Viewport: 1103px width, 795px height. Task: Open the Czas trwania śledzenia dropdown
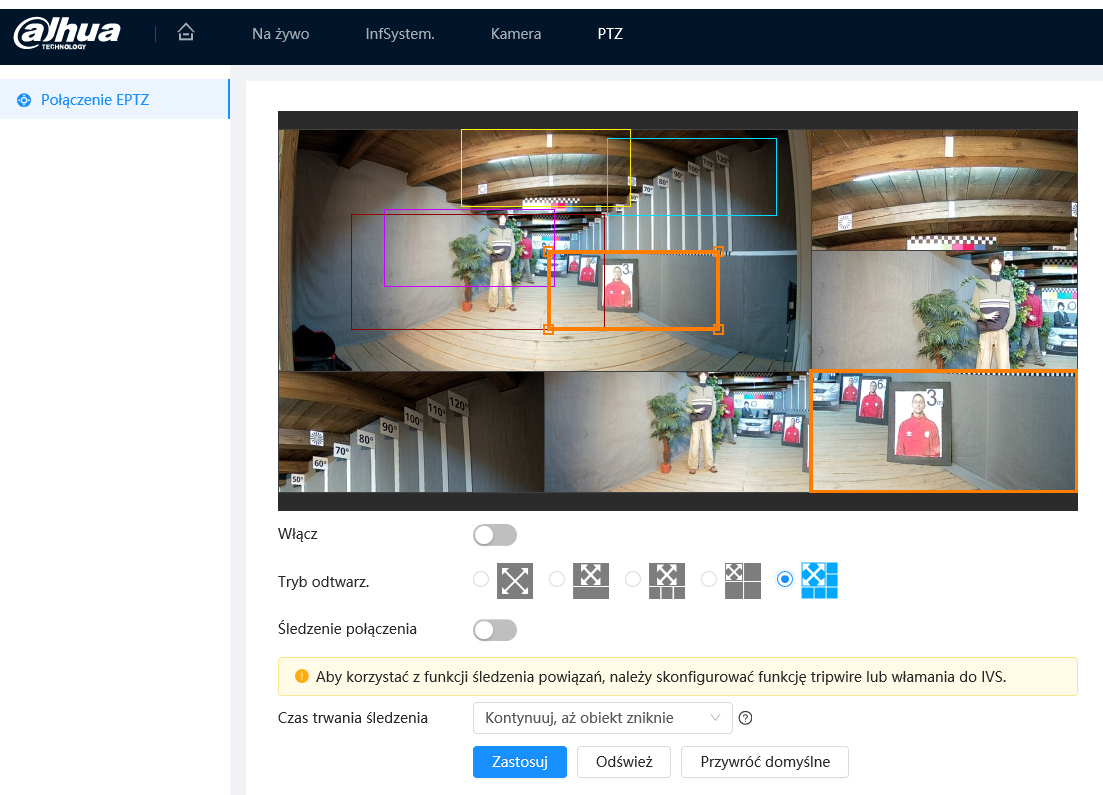click(602, 717)
